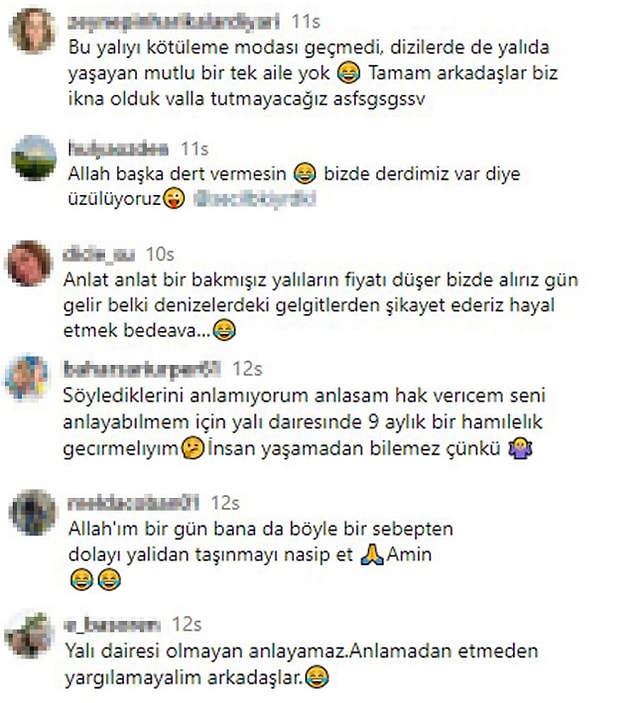
Task: Click the laughing emoji after 'etmek bedeava...'
Action: (224, 330)
